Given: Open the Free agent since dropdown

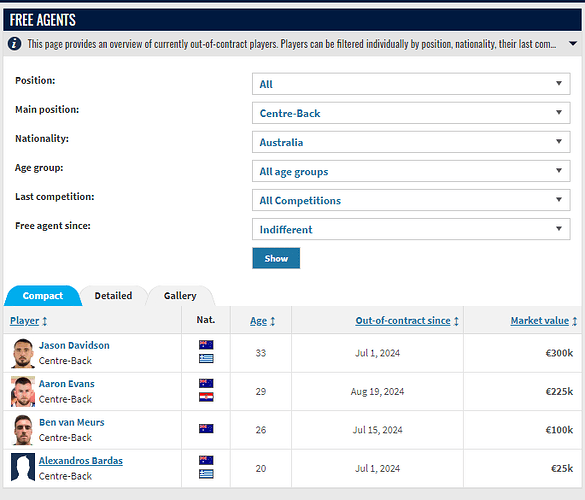Looking at the screenshot, I should (x=411, y=229).
